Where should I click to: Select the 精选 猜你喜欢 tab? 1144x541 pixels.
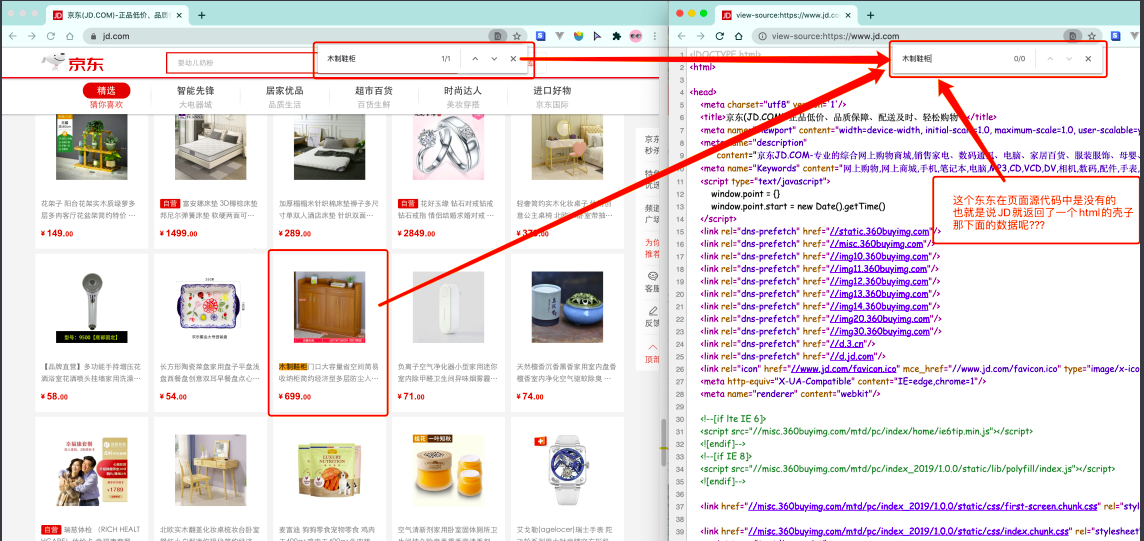107,96
